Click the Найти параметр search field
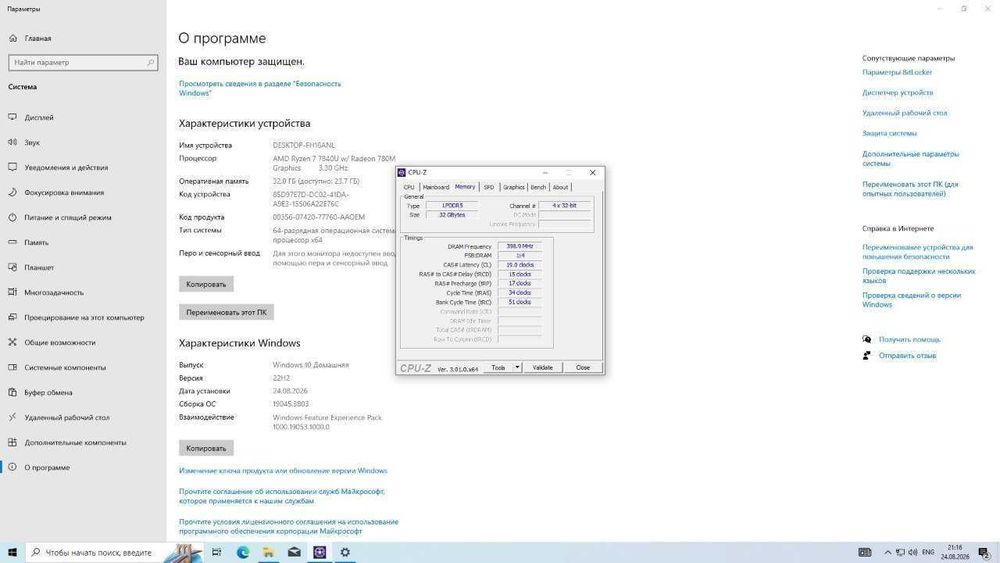1000x563 pixels. click(x=83, y=62)
